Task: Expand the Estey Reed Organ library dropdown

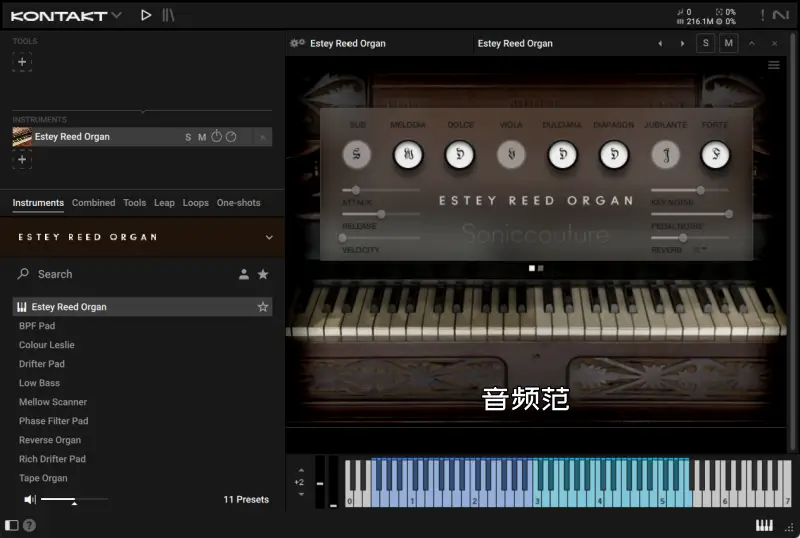Action: pos(269,237)
